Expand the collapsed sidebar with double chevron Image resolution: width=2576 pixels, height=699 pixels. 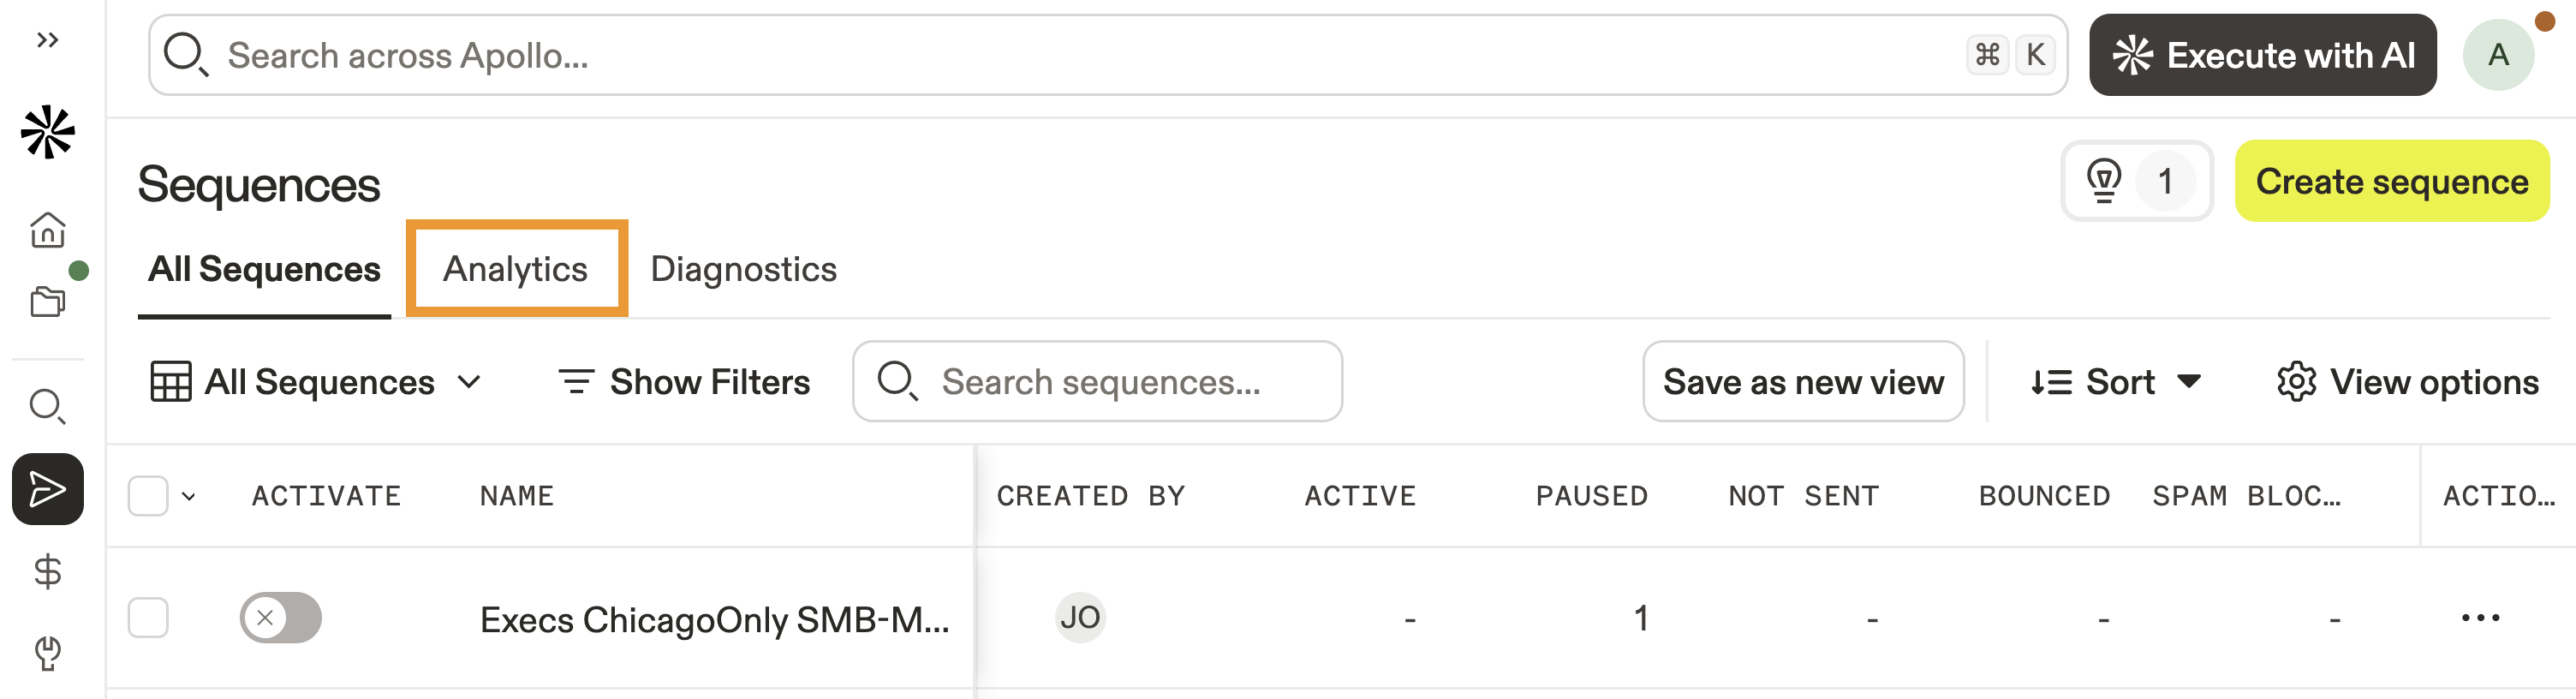47,40
